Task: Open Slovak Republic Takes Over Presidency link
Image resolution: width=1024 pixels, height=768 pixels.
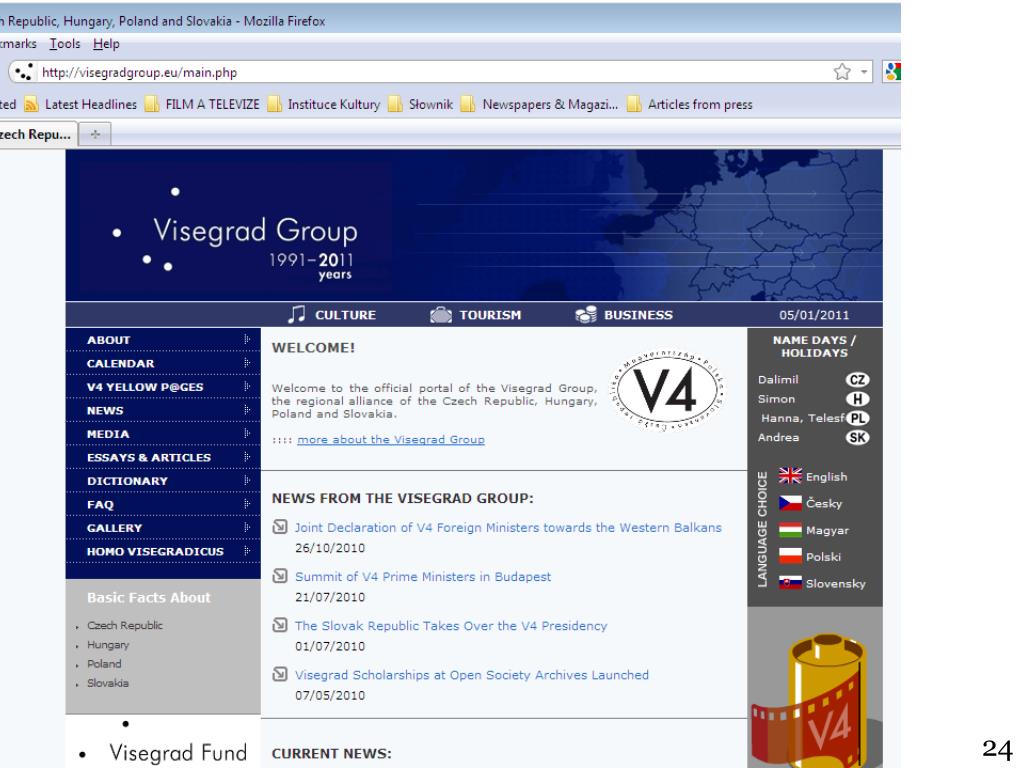Action: (451, 626)
